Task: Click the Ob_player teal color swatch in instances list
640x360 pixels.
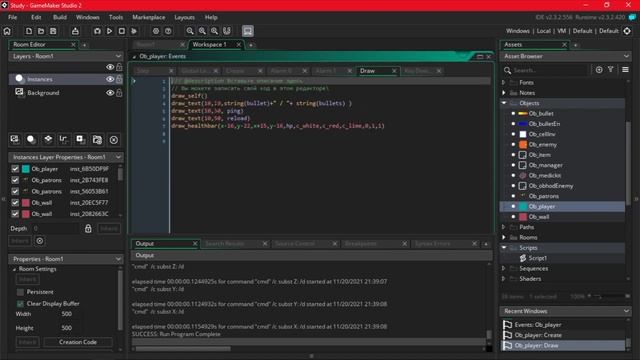Action: point(26,169)
